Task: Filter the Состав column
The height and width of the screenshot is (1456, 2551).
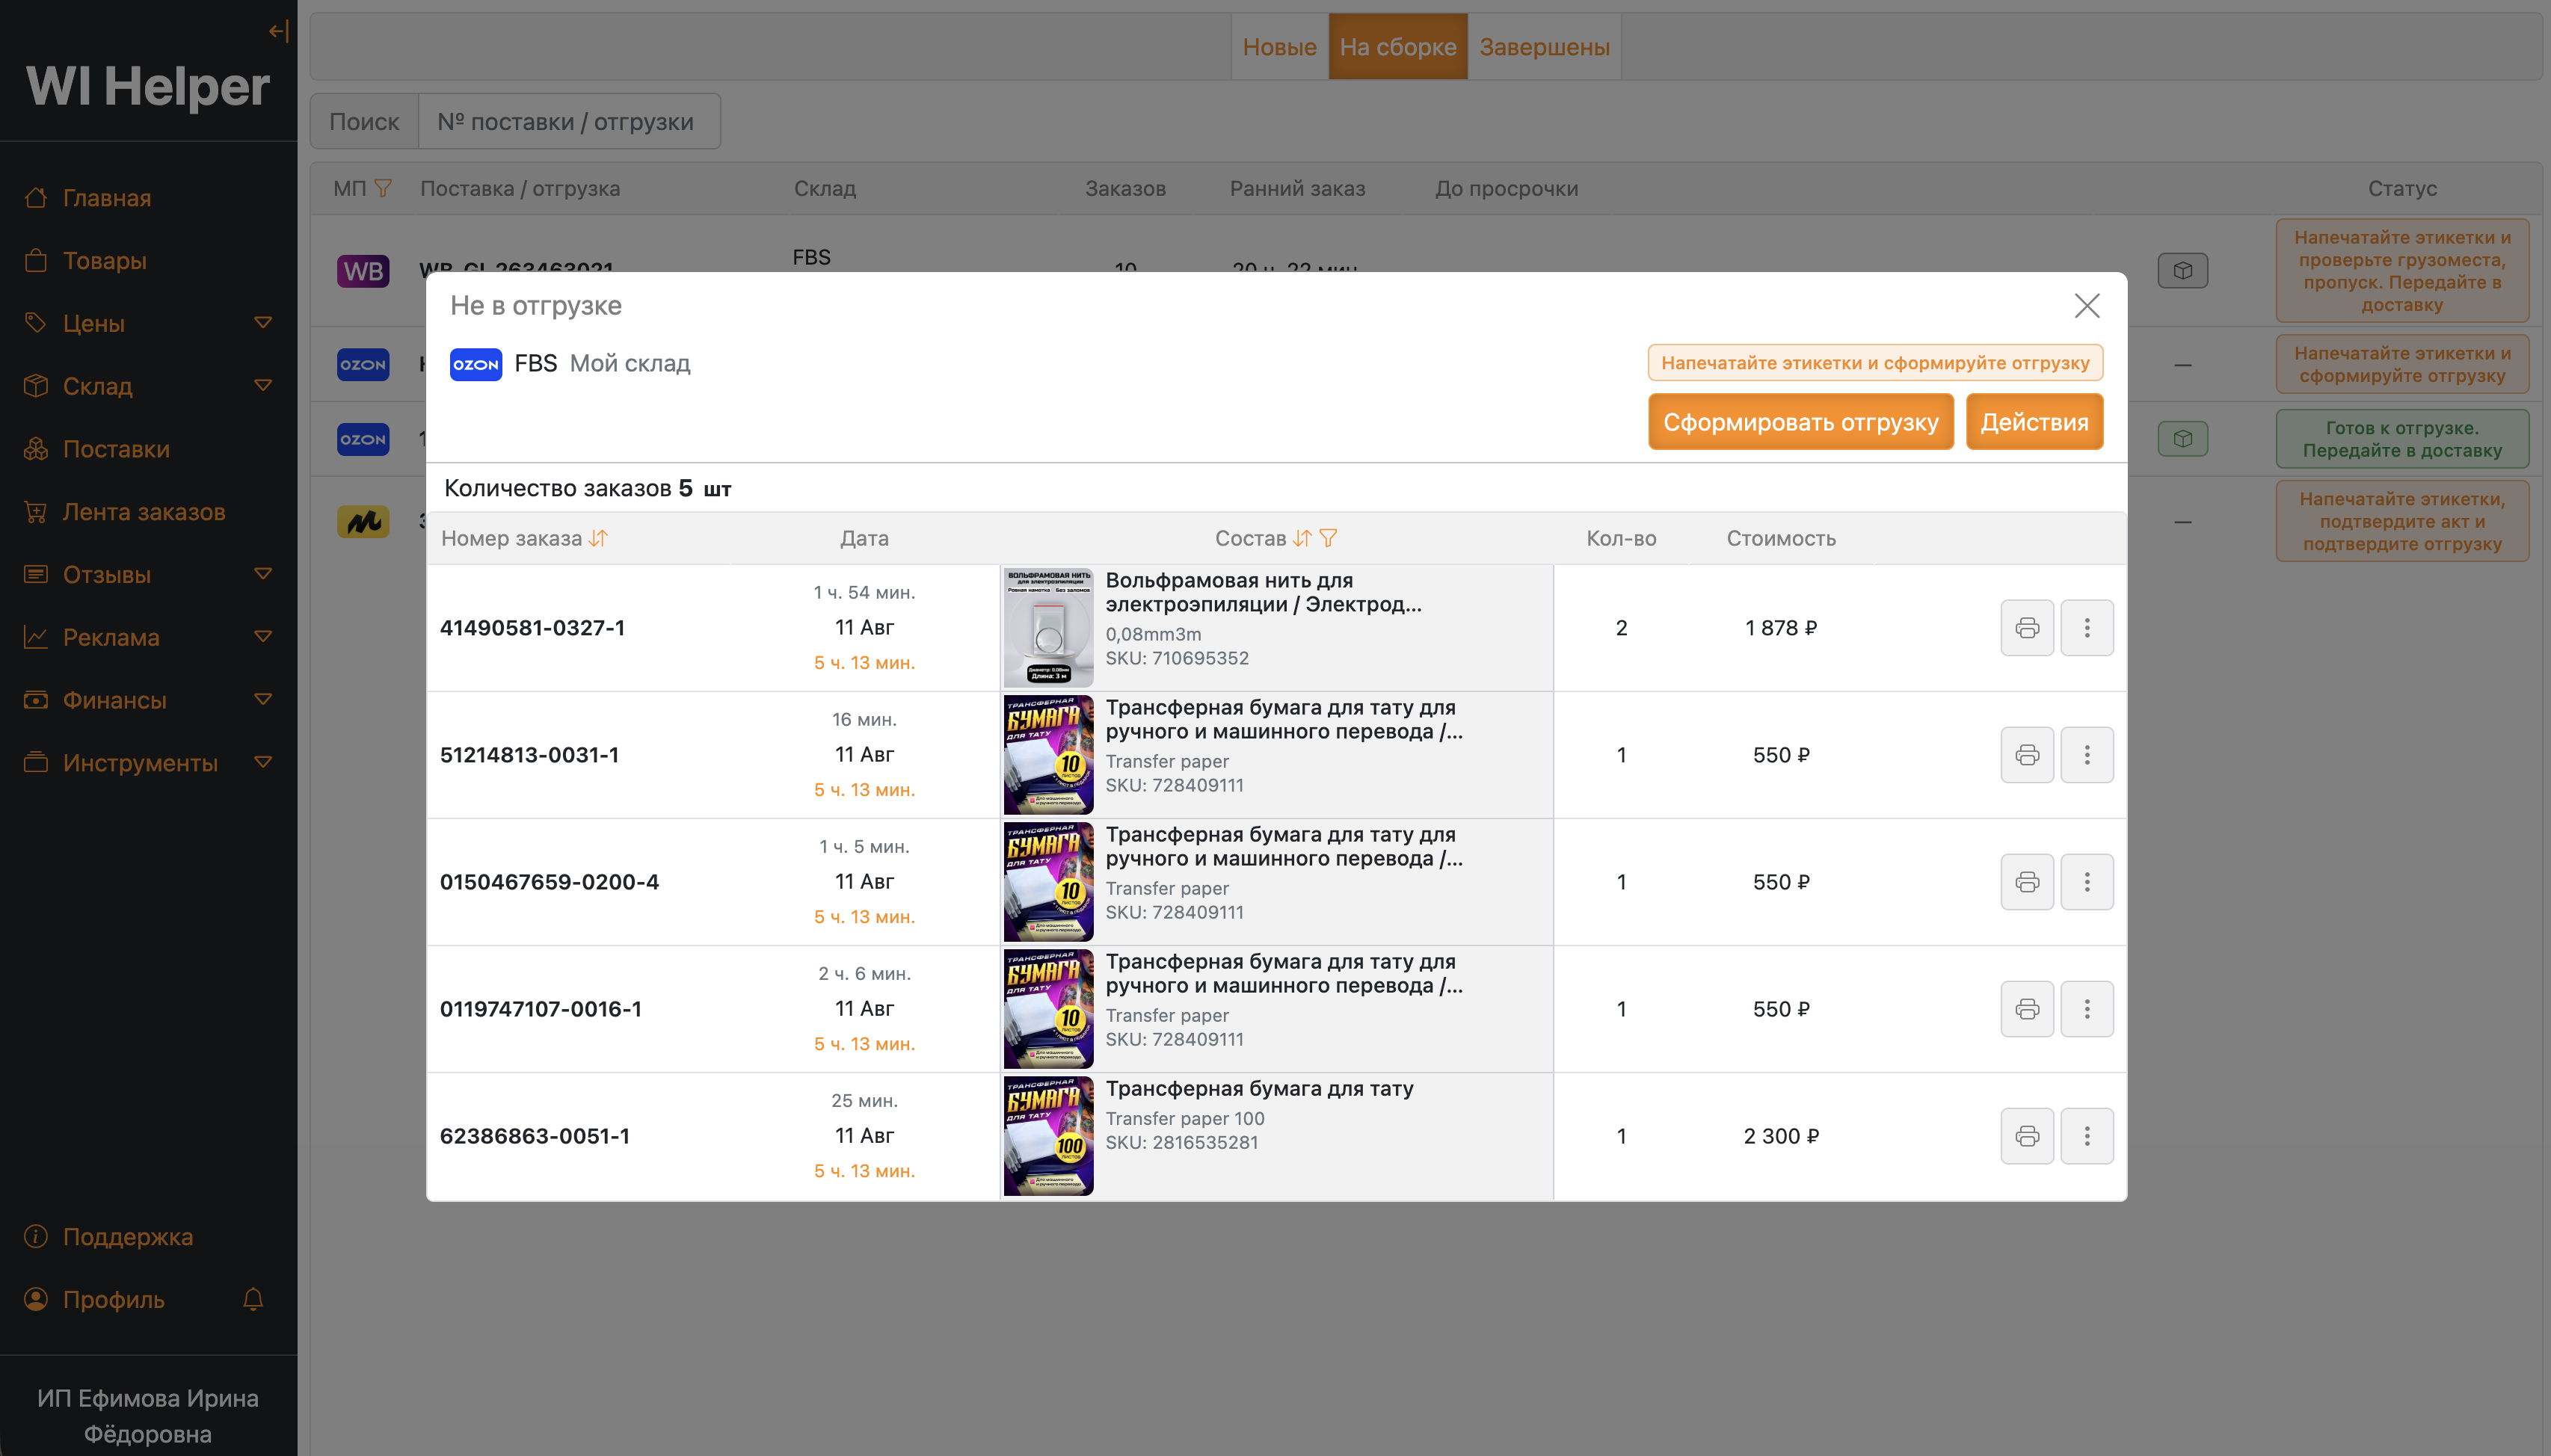Action: [x=1328, y=538]
